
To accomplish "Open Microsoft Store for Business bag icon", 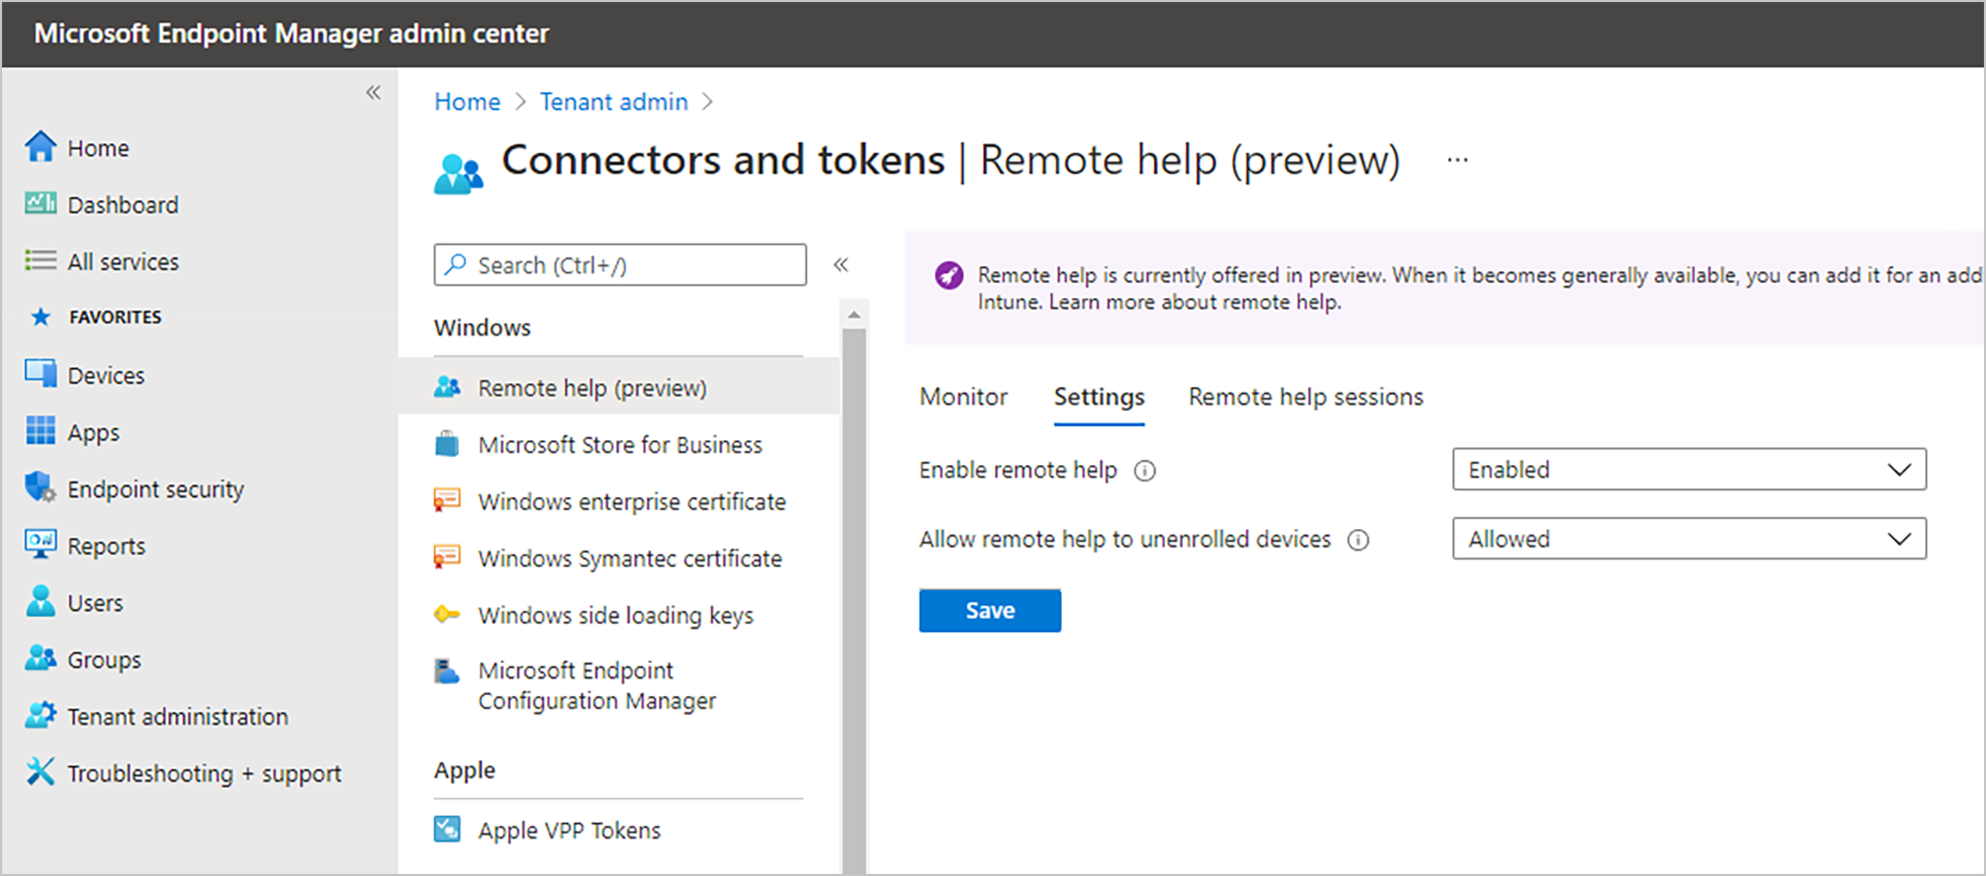I will coord(447,444).
